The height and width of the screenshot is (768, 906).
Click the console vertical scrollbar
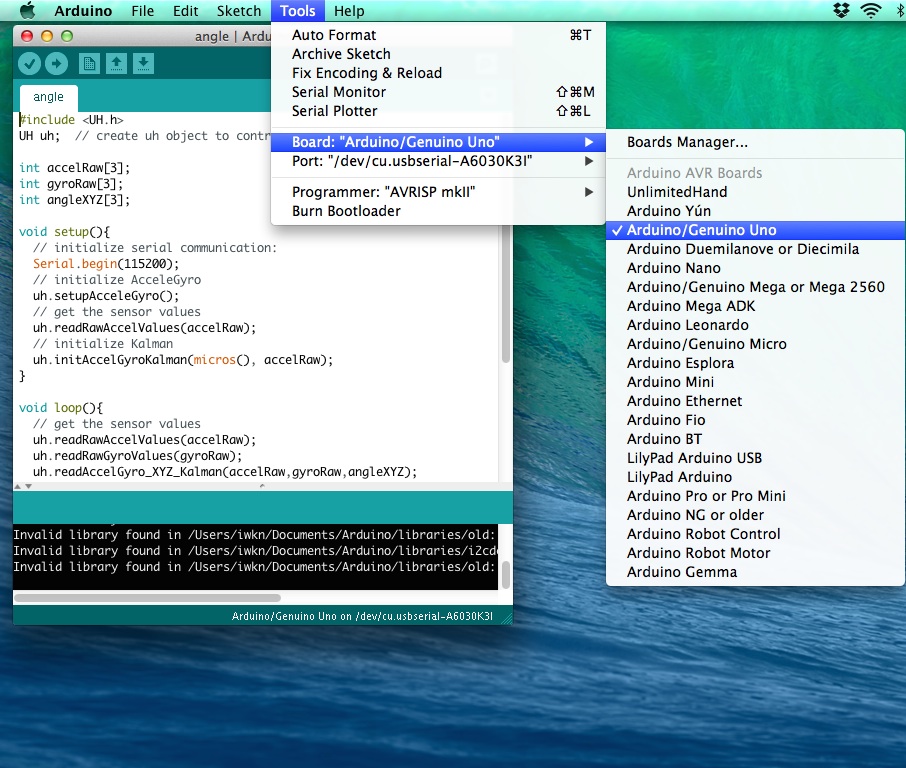point(506,575)
